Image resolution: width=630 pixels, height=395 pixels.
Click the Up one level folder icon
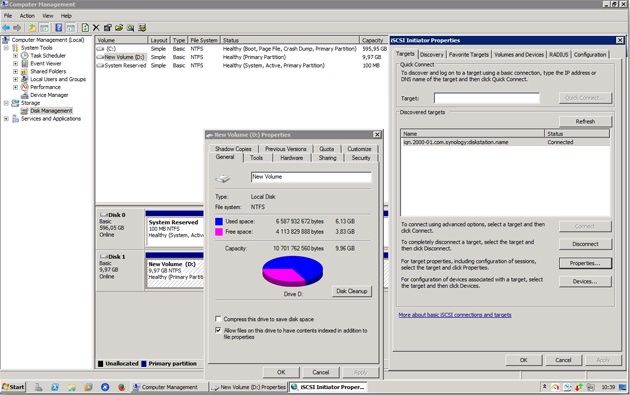click(32, 28)
